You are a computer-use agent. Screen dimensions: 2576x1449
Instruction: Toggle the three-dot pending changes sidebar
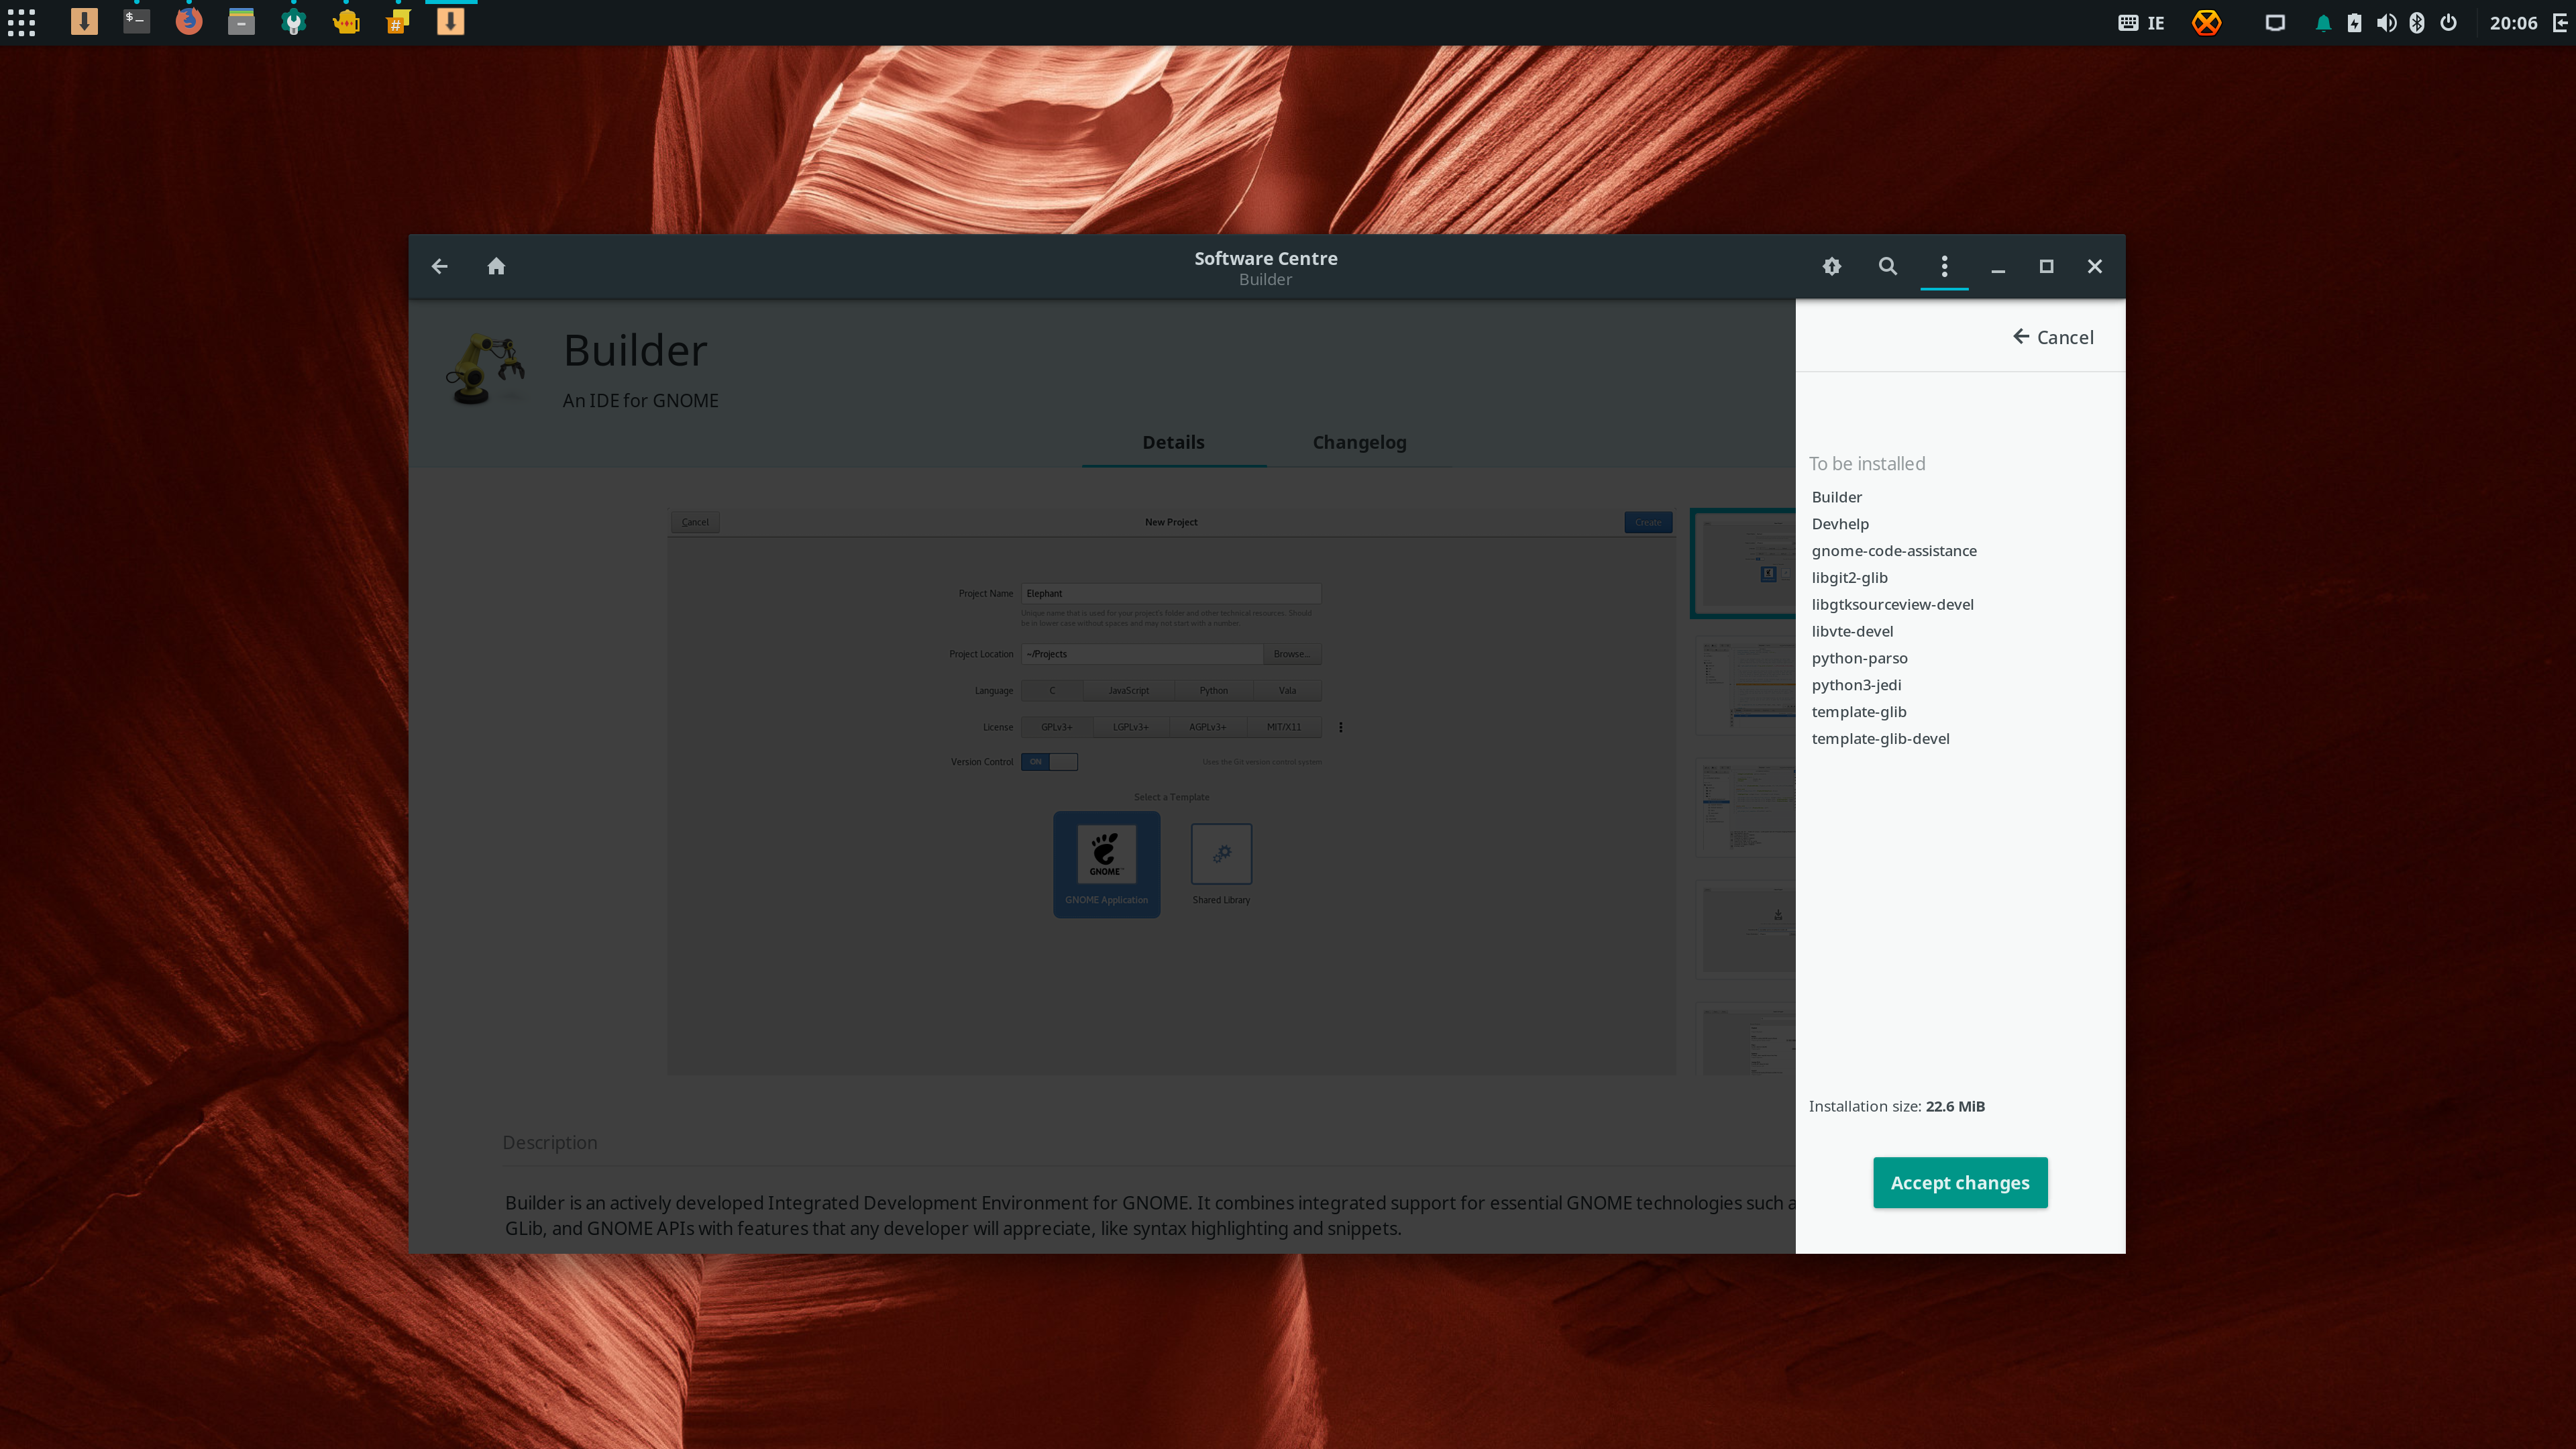pyautogui.click(x=1944, y=266)
